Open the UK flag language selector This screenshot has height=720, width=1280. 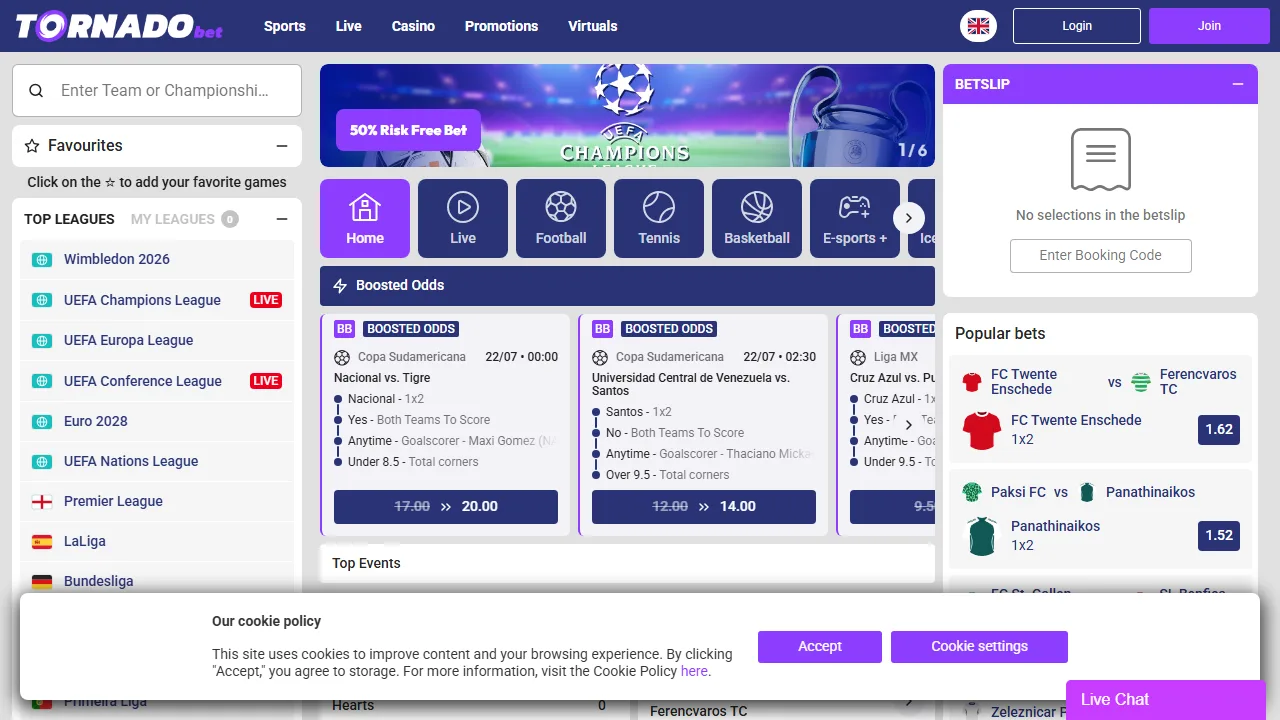pyautogui.click(x=978, y=26)
